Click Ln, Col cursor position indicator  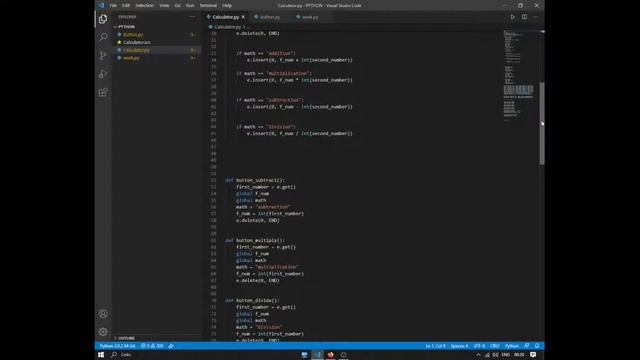click(436, 346)
